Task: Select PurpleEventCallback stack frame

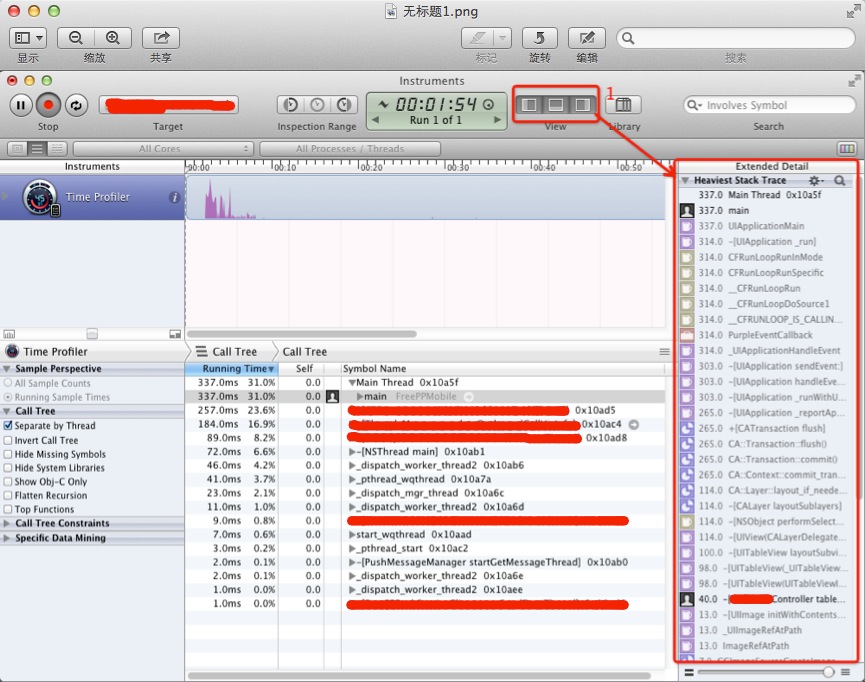Action: coord(767,335)
